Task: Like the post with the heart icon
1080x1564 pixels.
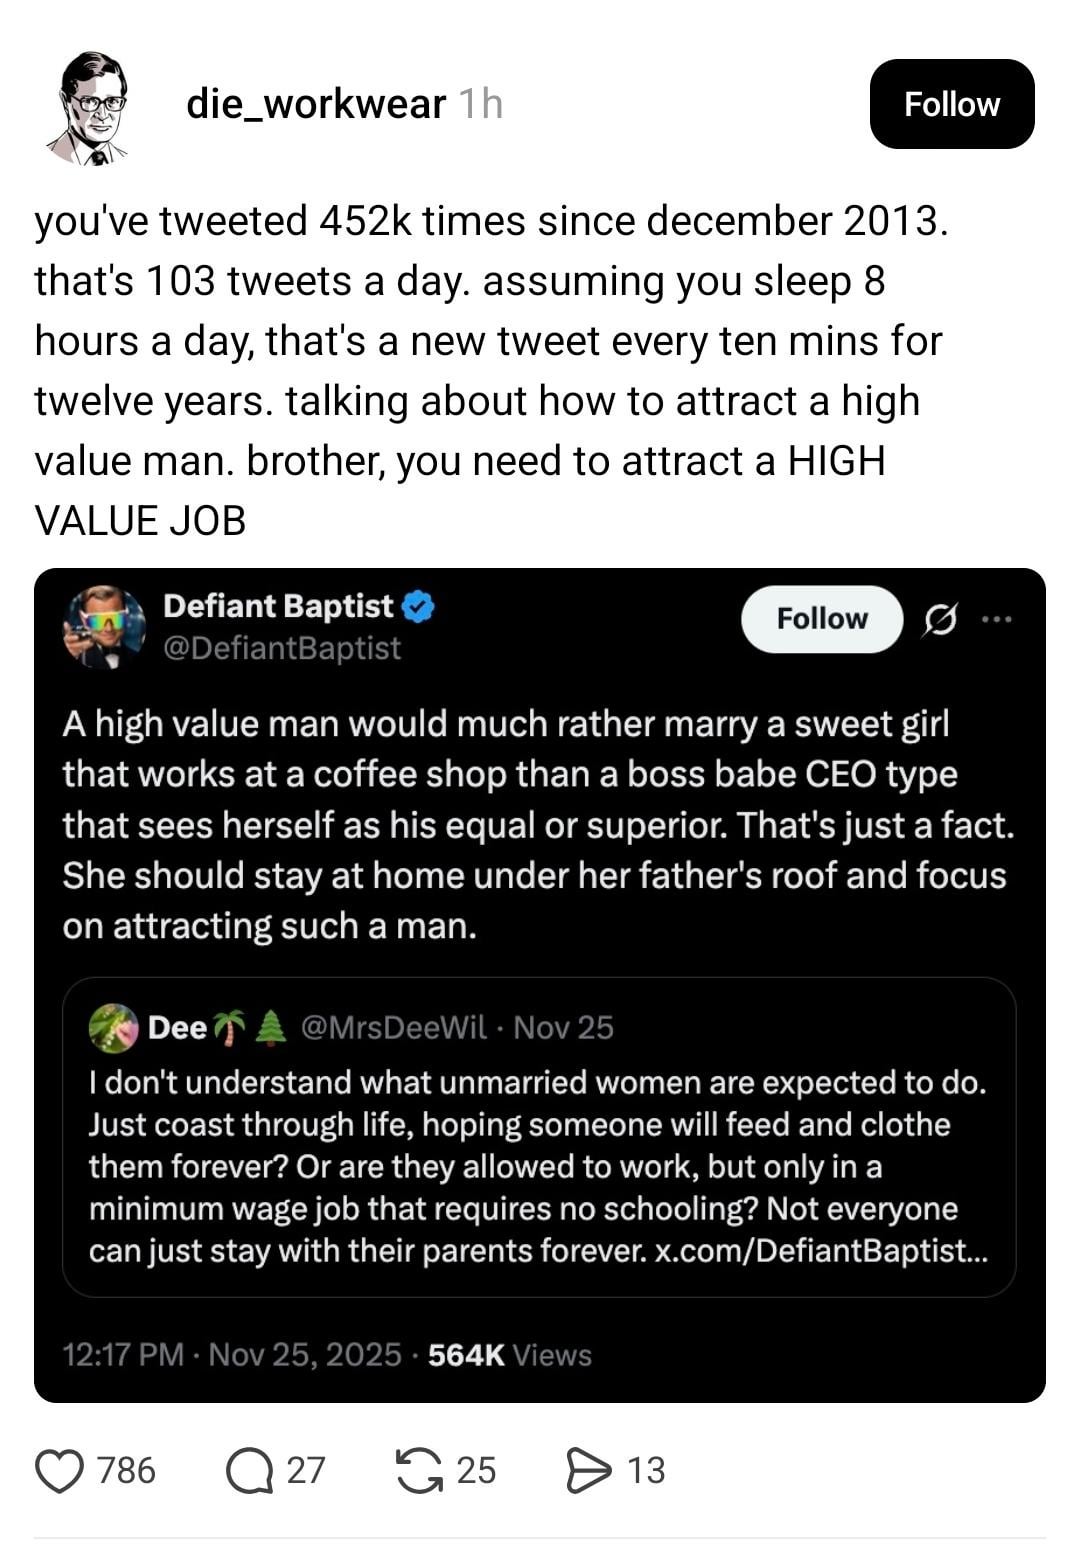Action: click(60, 1470)
